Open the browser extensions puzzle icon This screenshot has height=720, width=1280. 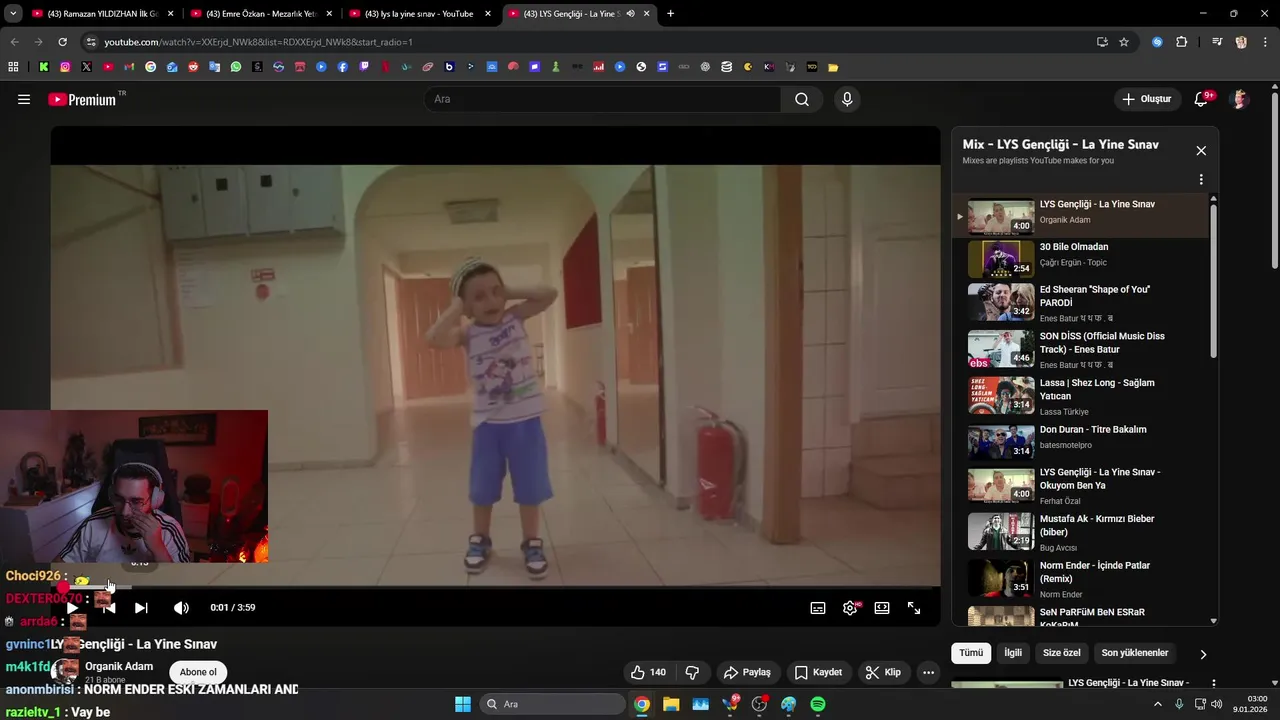pyautogui.click(x=1181, y=42)
